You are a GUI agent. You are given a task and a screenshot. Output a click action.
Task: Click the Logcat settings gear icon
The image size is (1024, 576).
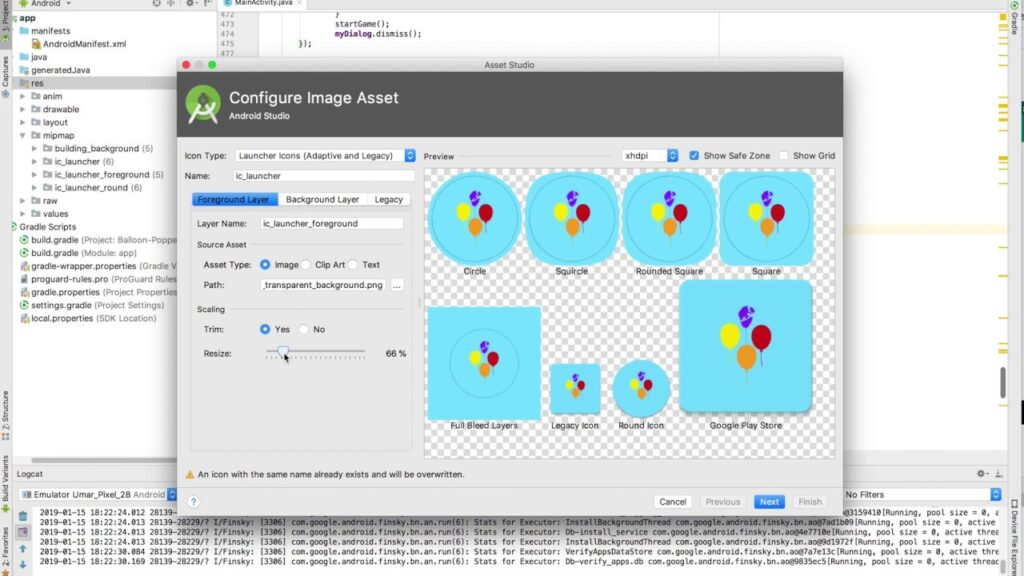tap(981, 473)
